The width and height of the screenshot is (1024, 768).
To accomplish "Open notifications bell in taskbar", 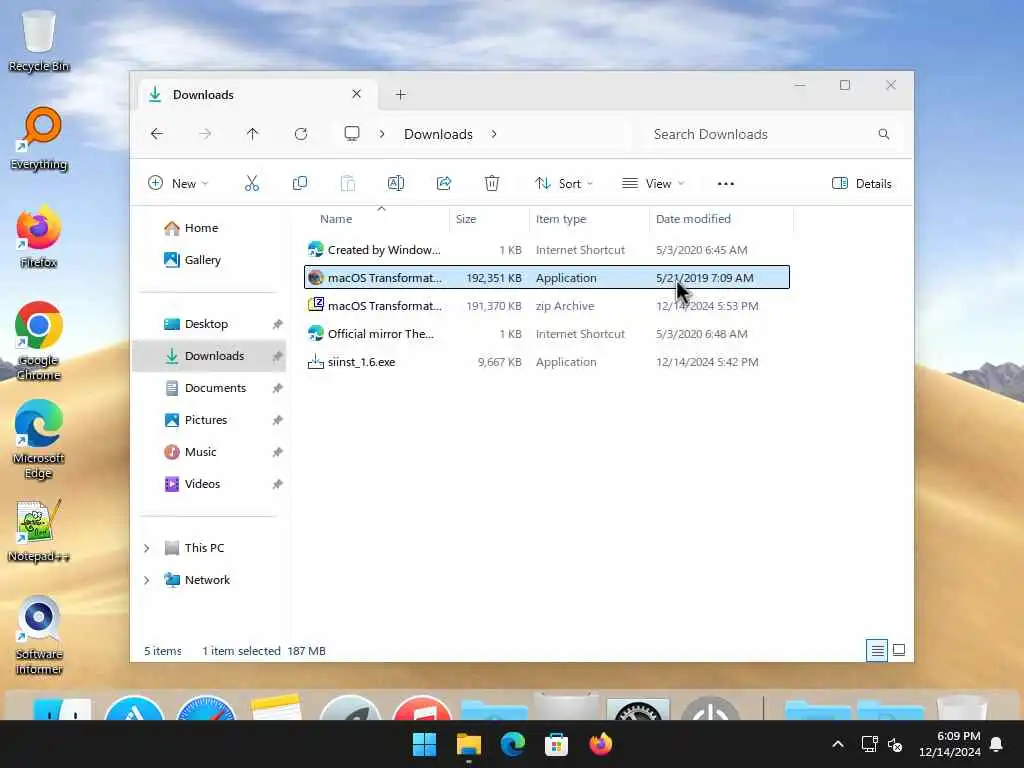I will tap(997, 744).
